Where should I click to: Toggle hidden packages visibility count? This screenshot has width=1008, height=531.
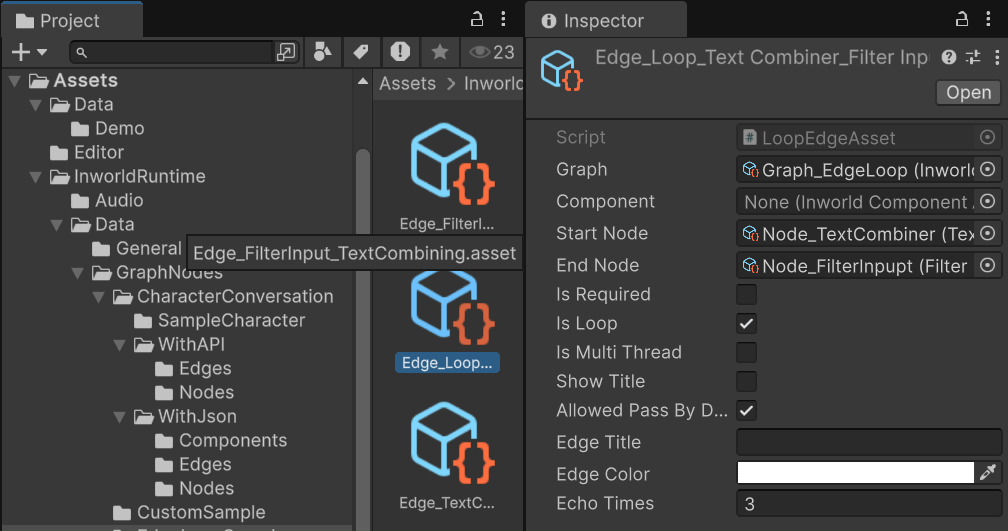tap(492, 52)
